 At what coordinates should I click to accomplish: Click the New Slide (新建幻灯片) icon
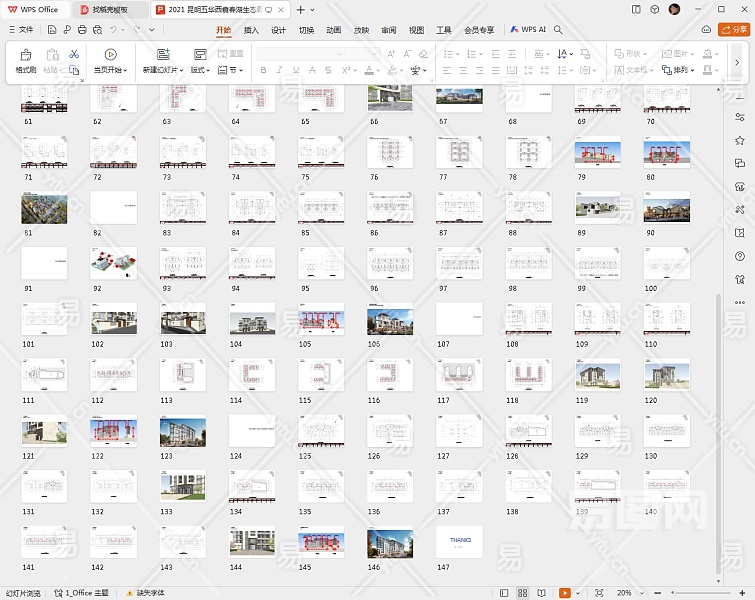tap(162, 55)
